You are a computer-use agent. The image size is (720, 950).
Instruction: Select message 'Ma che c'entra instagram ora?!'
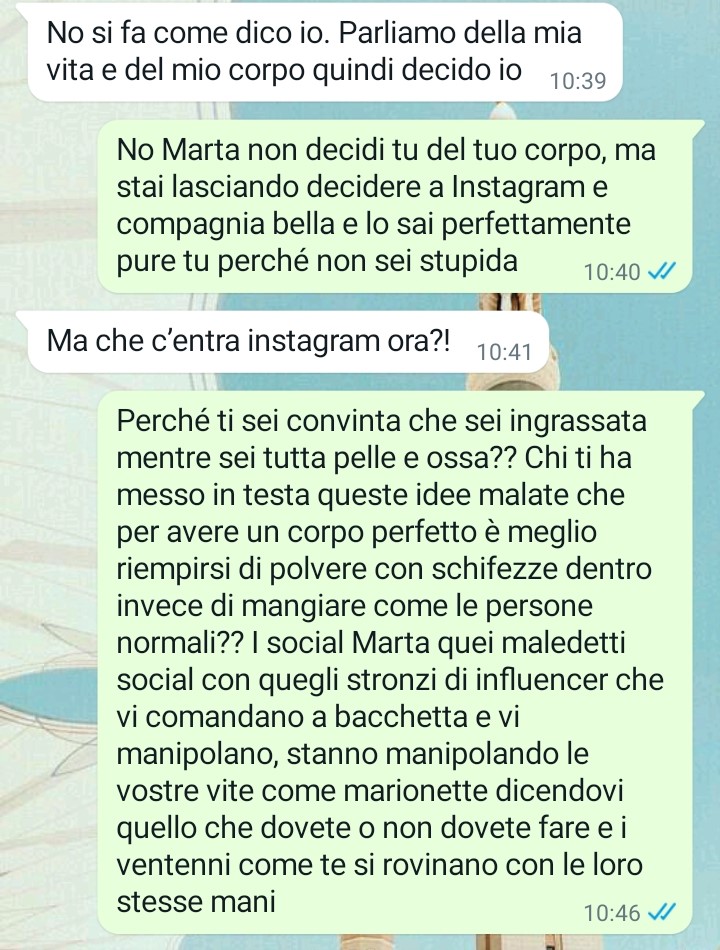tap(288, 341)
